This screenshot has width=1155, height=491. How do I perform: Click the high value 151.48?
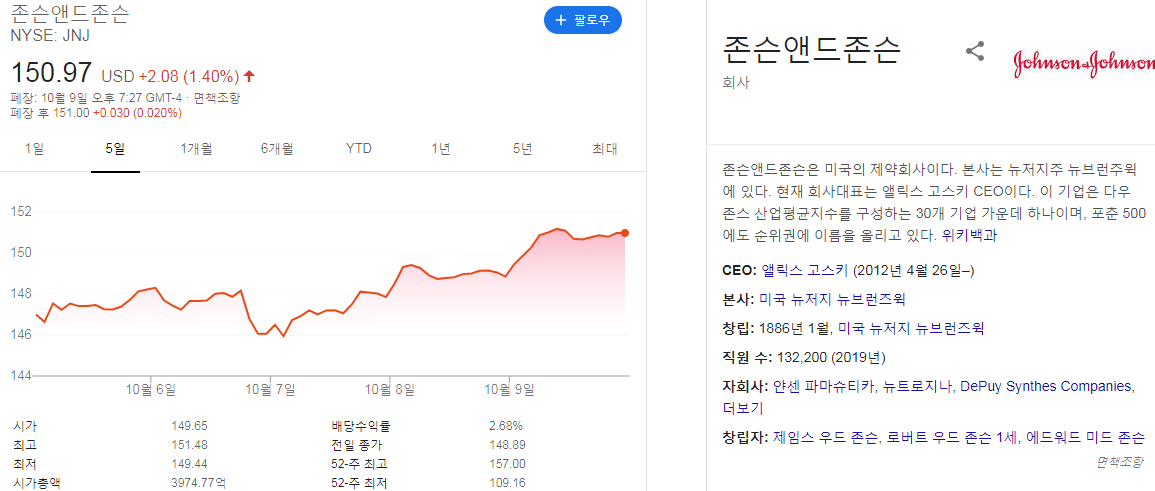point(189,445)
